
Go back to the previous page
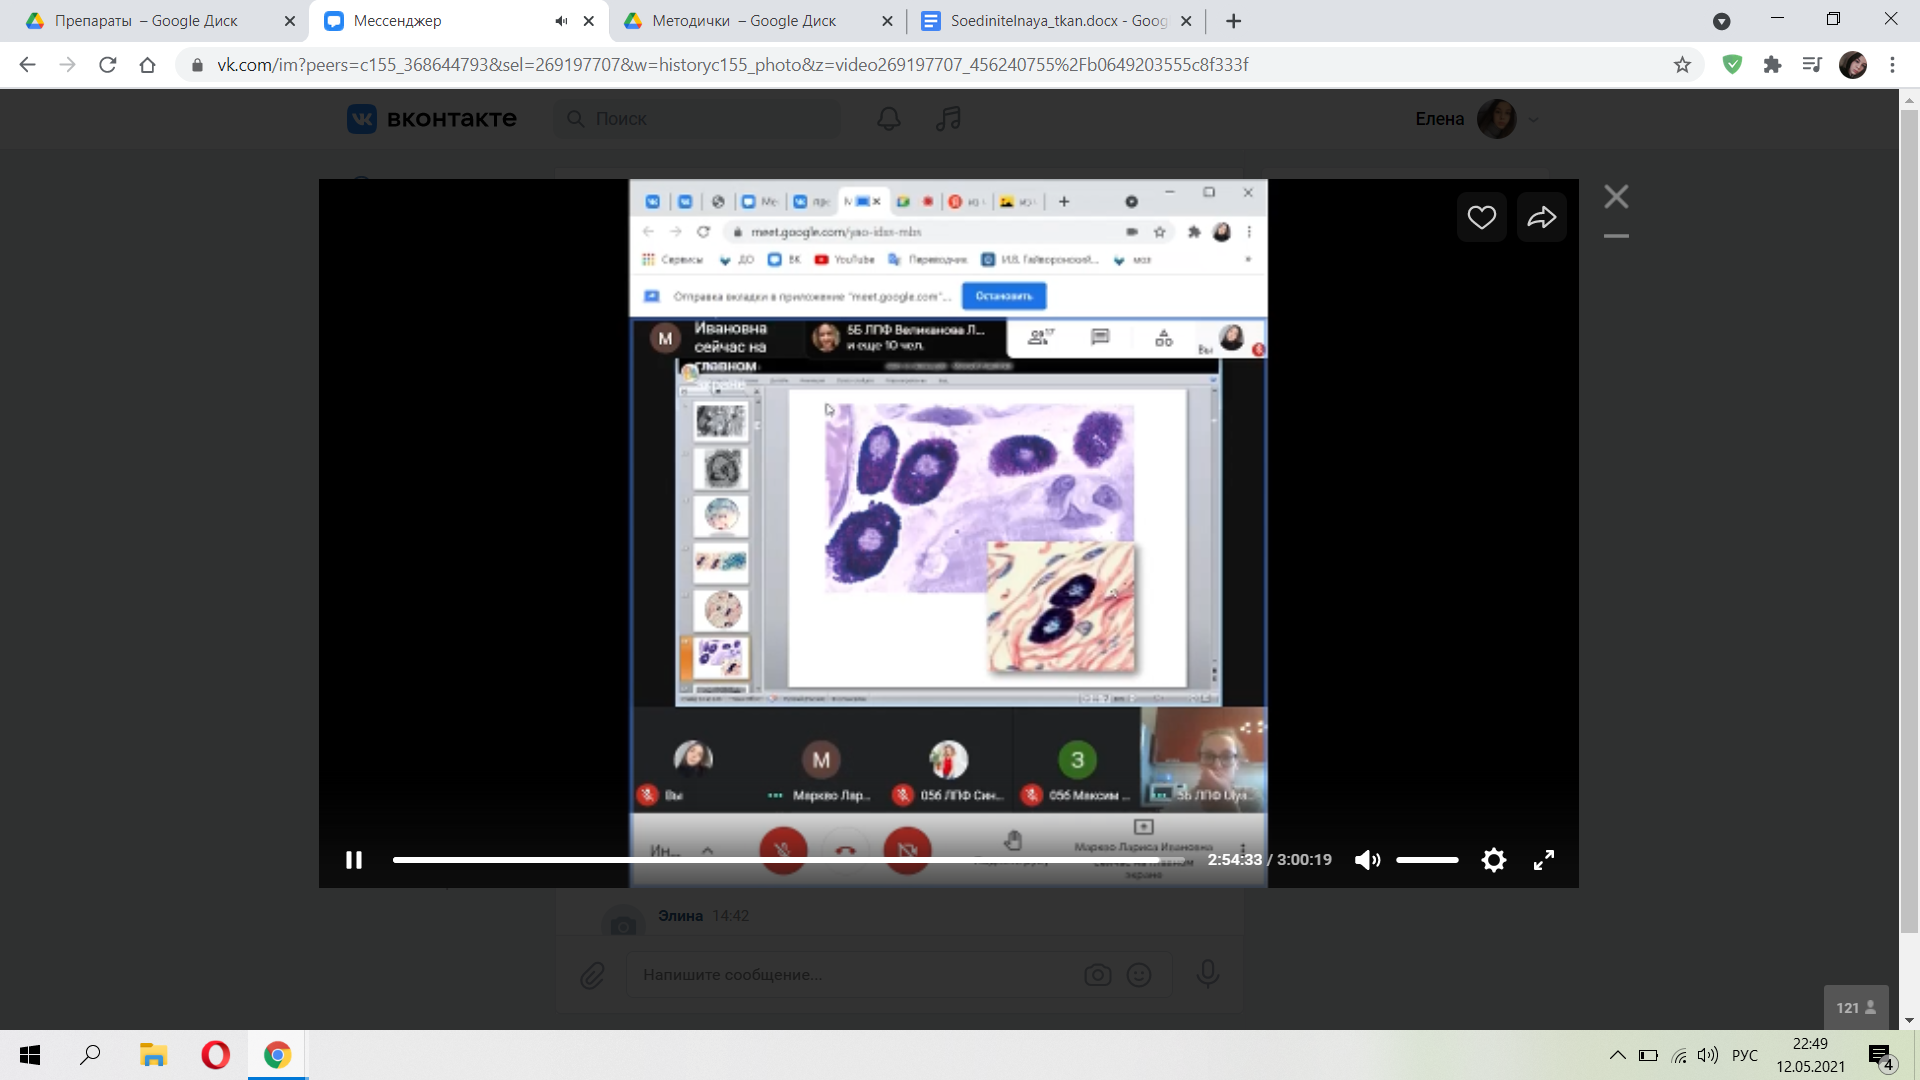point(27,65)
